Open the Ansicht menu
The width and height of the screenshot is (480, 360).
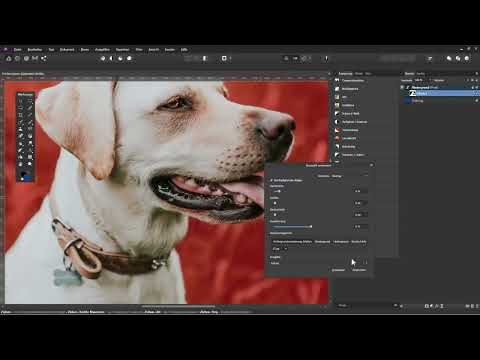tap(154, 50)
